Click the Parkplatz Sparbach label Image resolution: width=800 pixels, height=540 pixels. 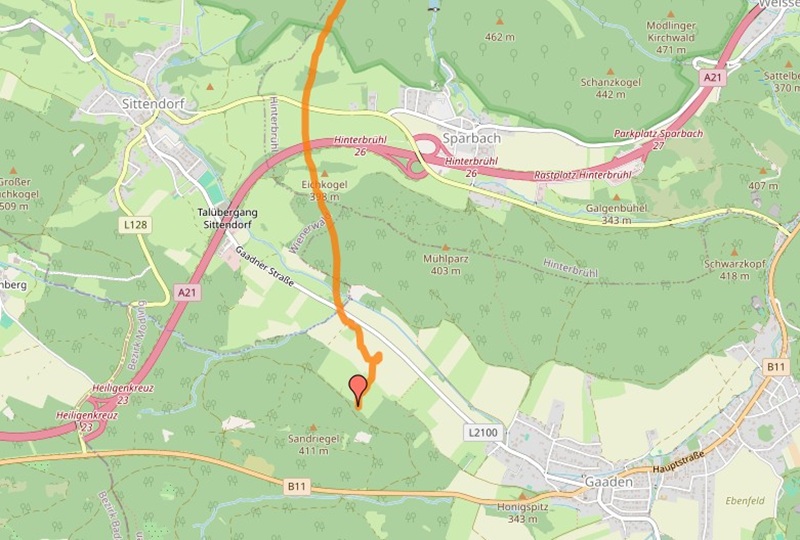pyautogui.click(x=658, y=134)
